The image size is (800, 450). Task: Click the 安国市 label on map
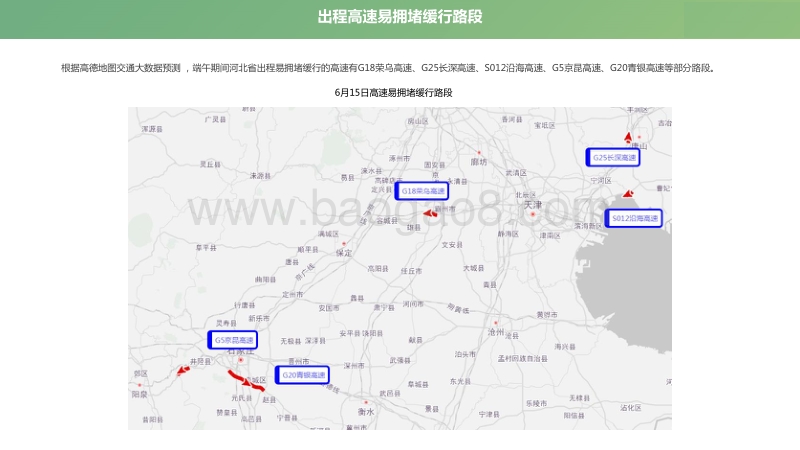pyautogui.click(x=329, y=308)
